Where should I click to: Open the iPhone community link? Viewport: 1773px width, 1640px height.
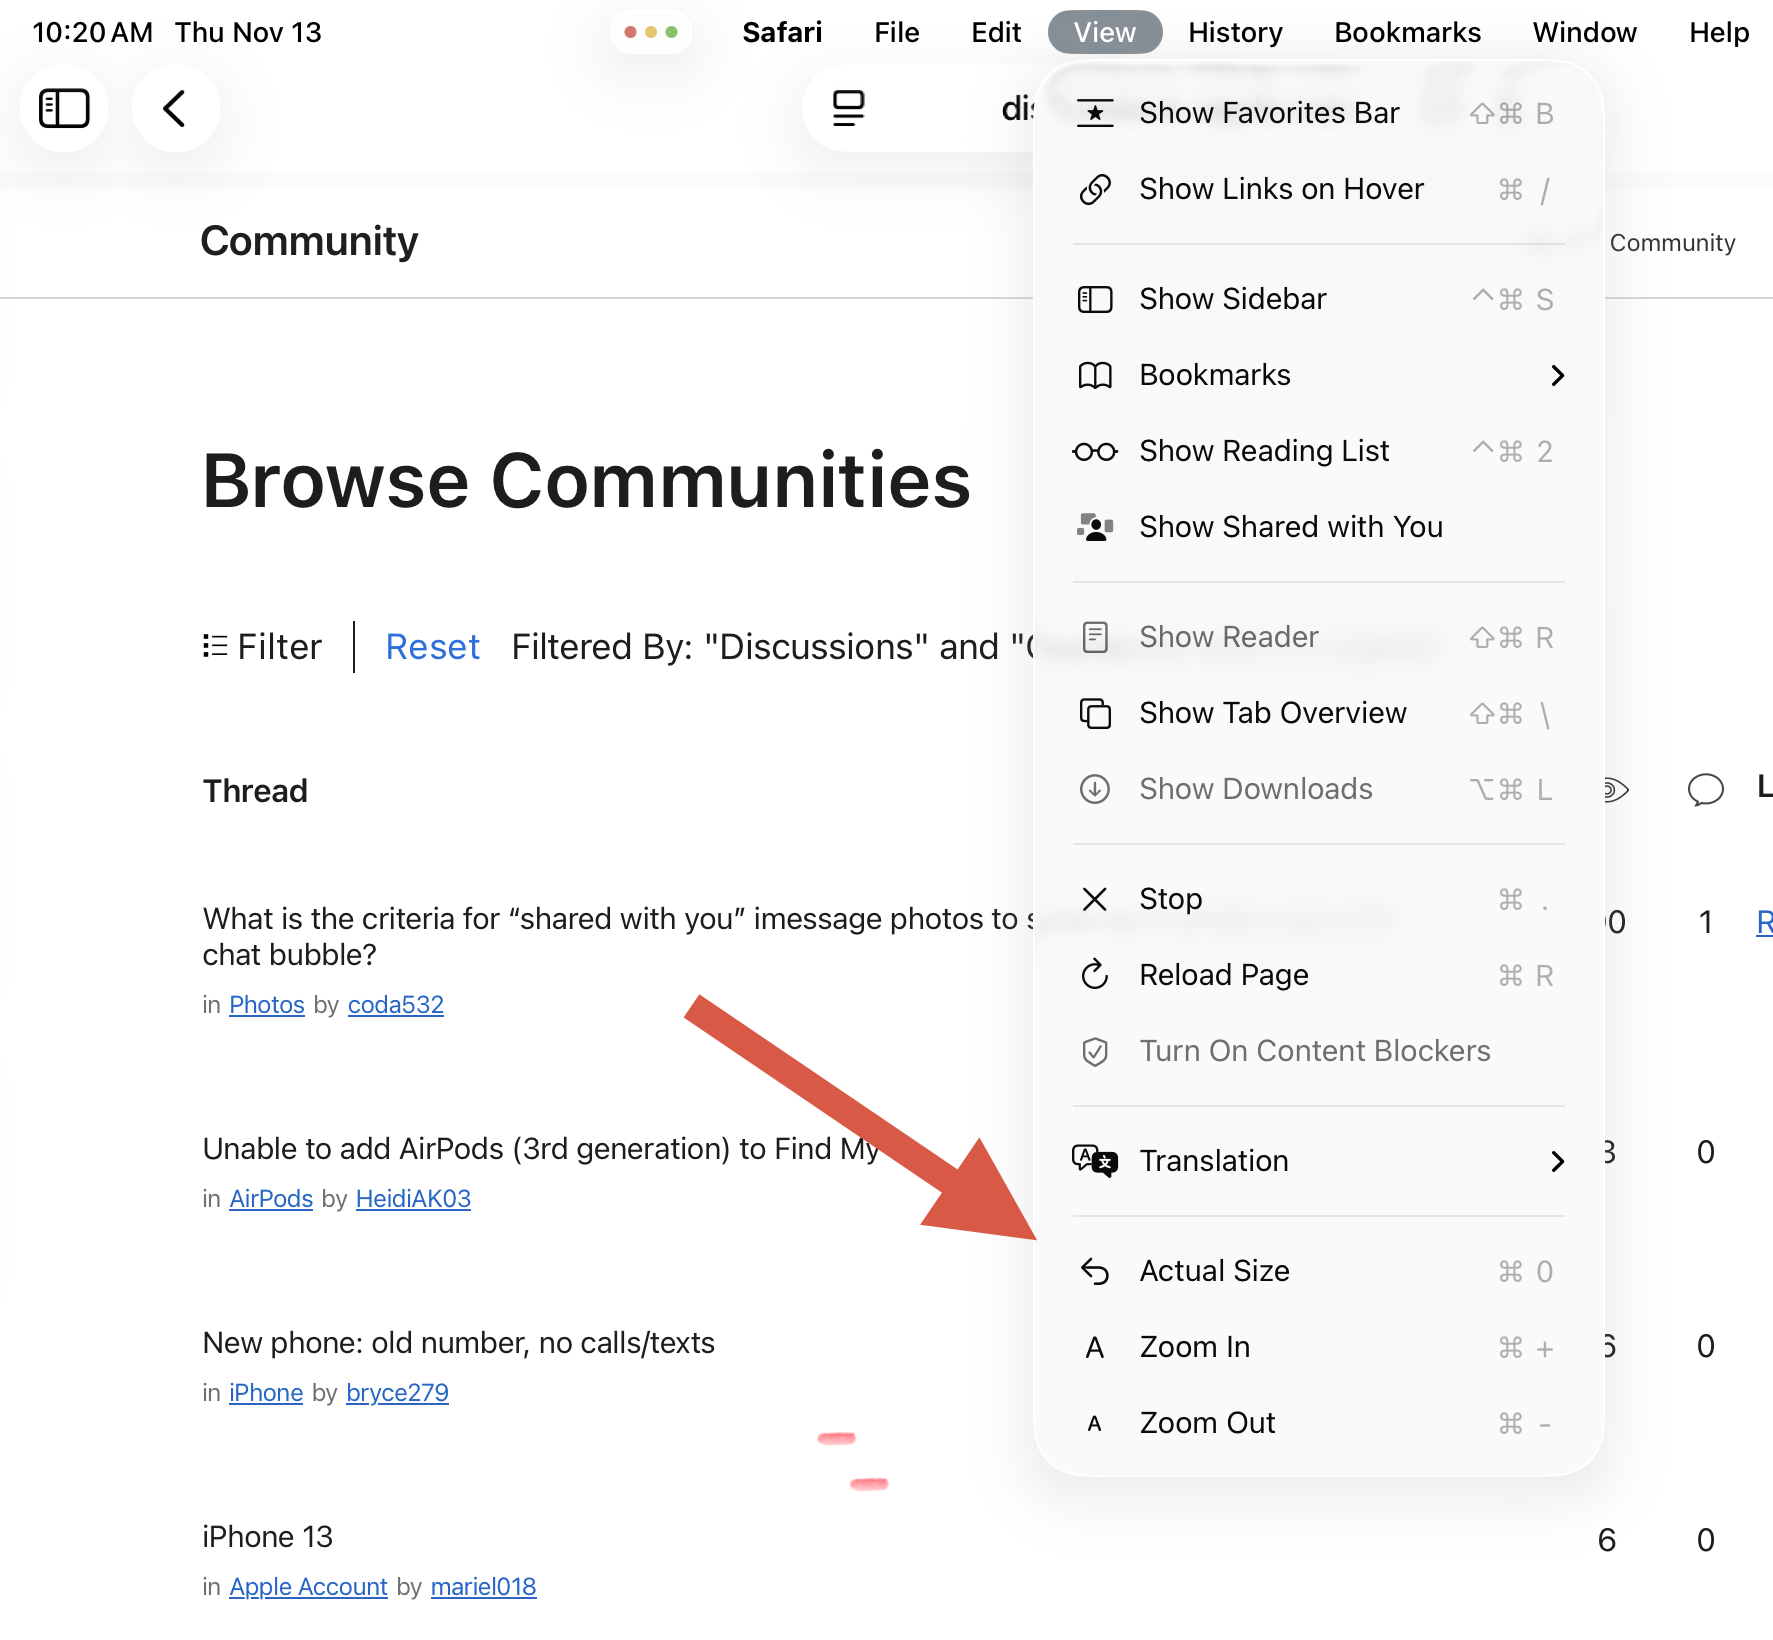pos(266,1393)
